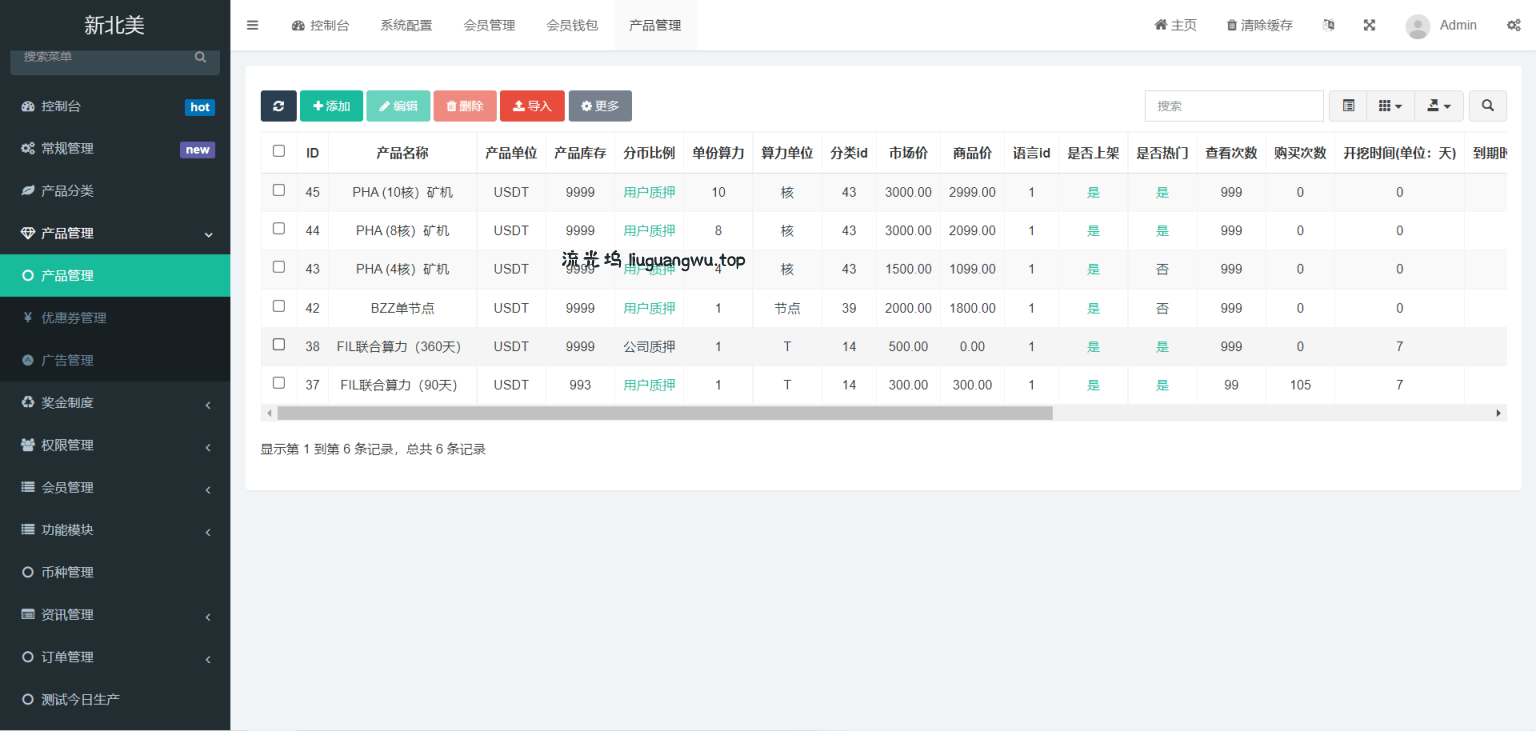Click the horizontal table scrollbar
Image resolution: width=1536 pixels, height=731 pixels.
(664, 413)
